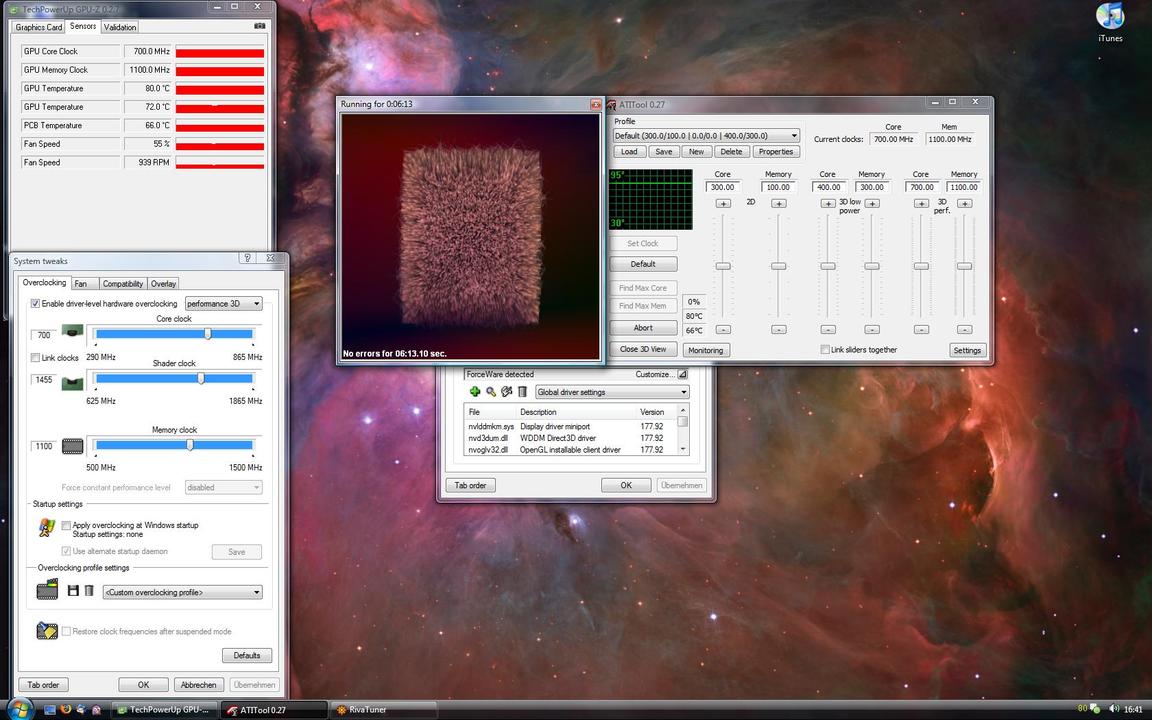This screenshot has height=720, width=1152.
Task: Click the Windows startup icon under Startup settings
Action: click(47, 528)
